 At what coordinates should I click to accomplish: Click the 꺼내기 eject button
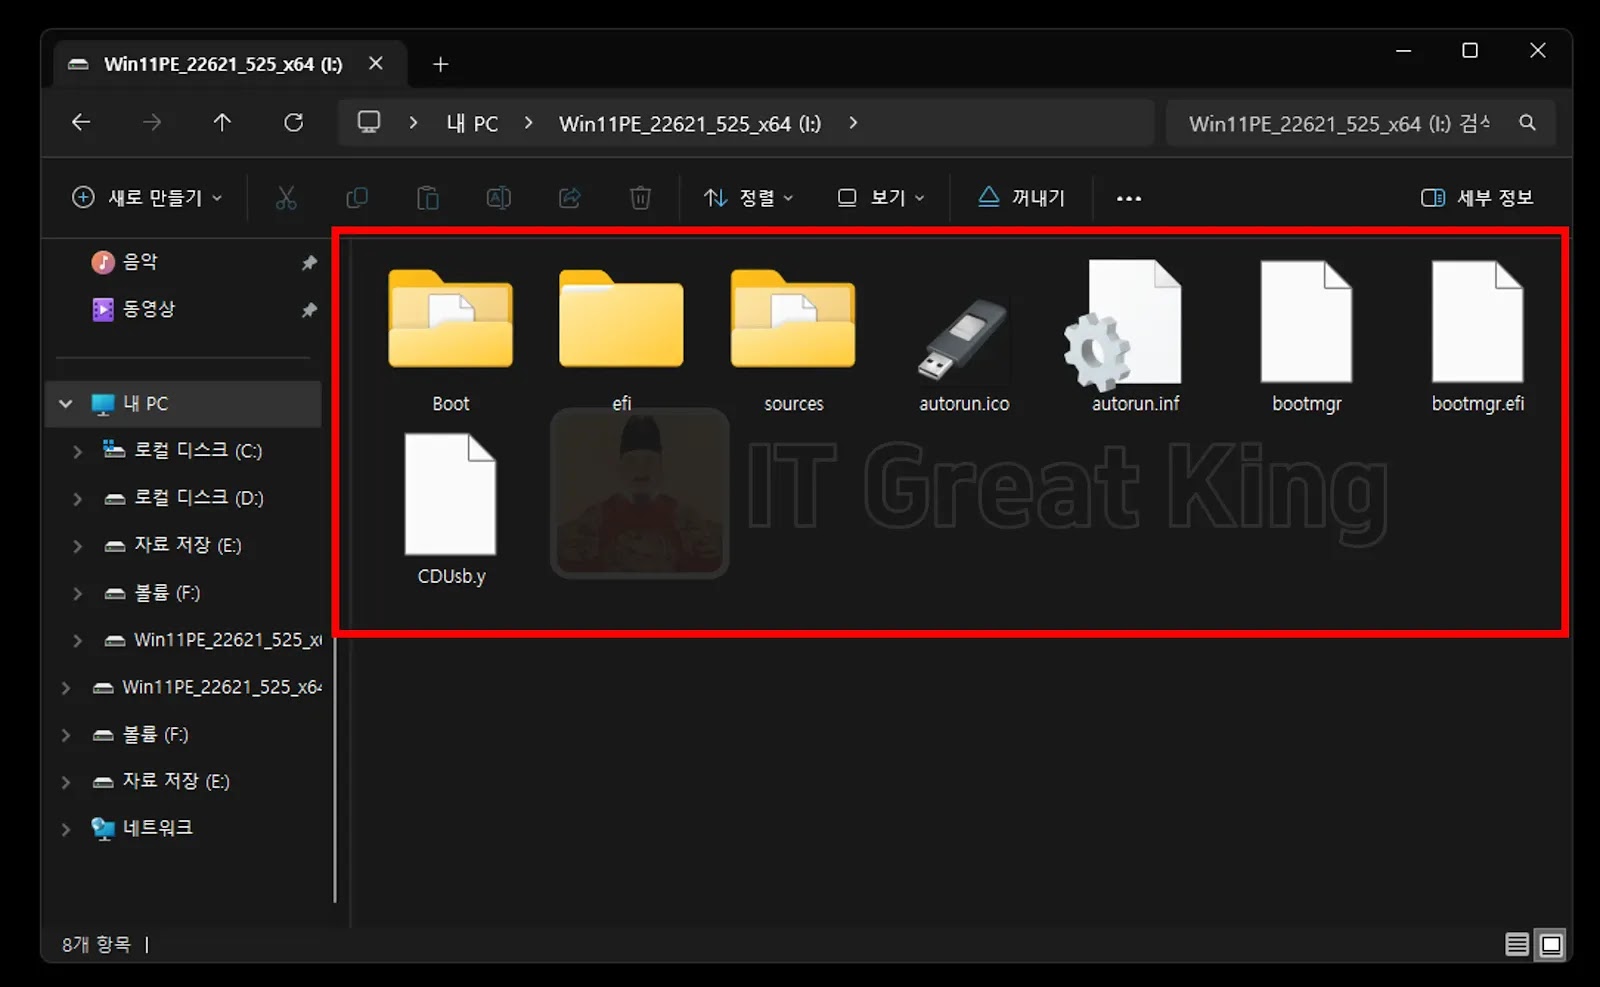(1021, 198)
